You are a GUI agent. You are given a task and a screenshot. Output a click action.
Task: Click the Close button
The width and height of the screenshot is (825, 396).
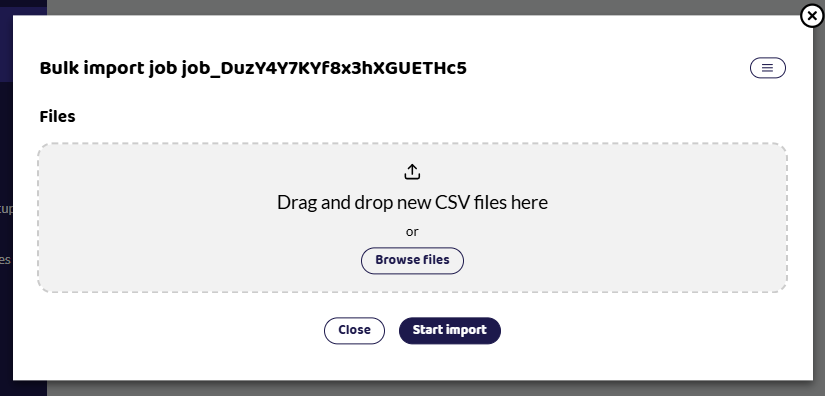(354, 330)
